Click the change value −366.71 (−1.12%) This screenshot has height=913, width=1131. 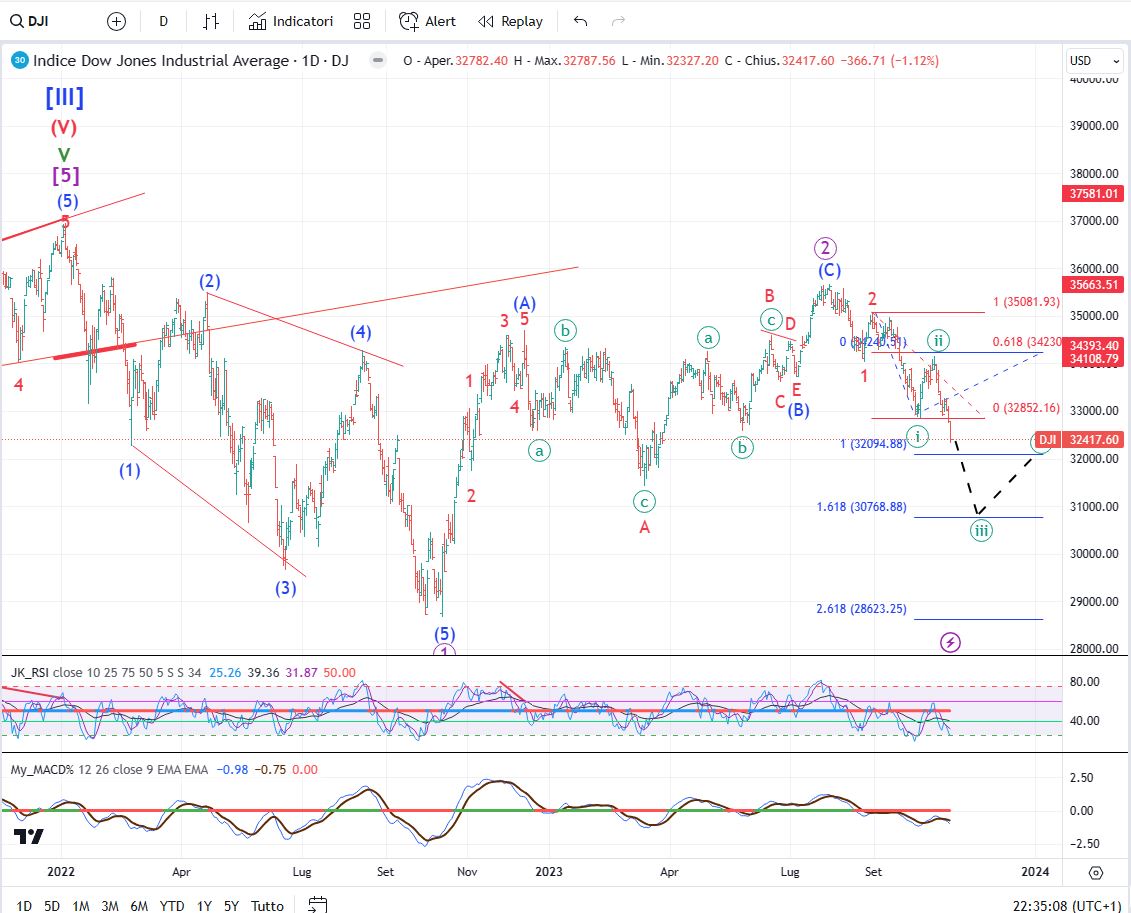tap(889, 61)
